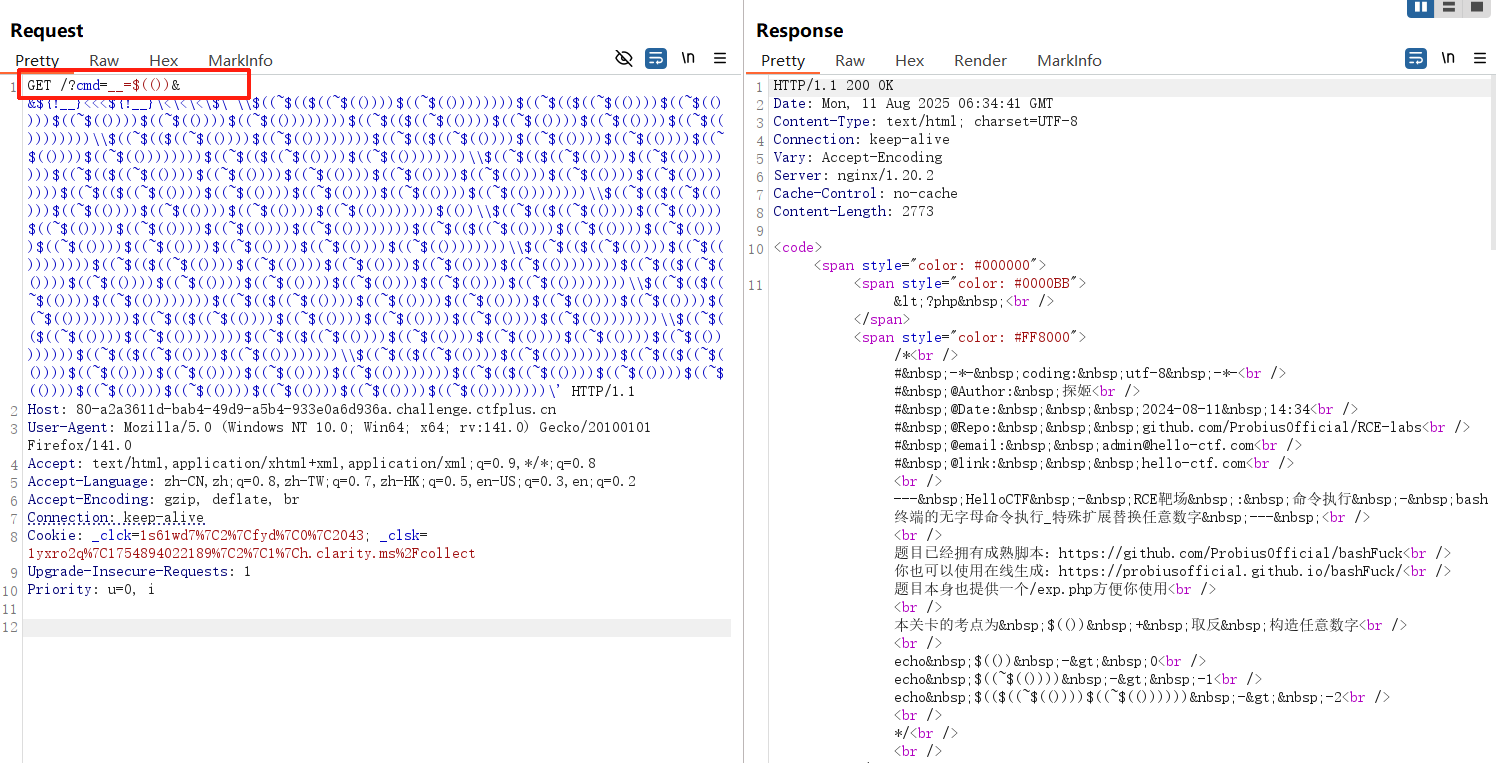Screen dimensions: 1496x763
Task: Click 'Content-Length: 2773' header
Action: click(853, 212)
